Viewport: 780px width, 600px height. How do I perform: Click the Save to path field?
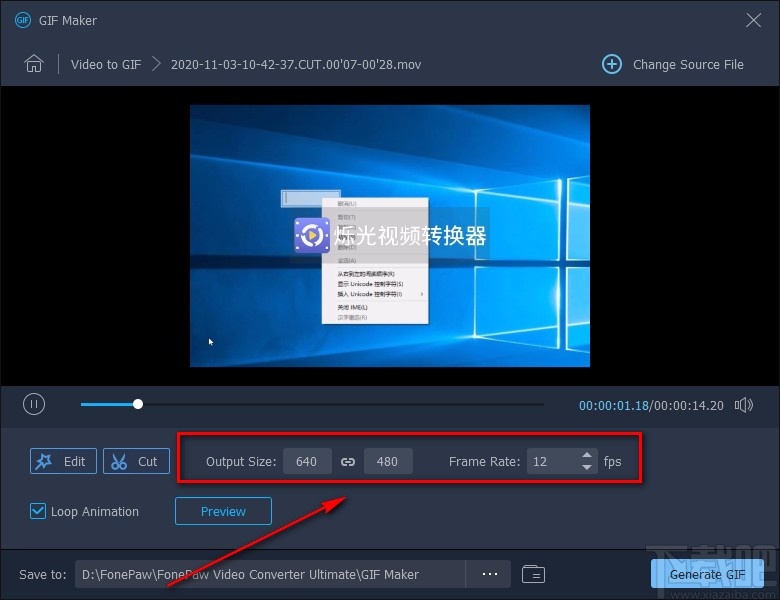coord(270,574)
